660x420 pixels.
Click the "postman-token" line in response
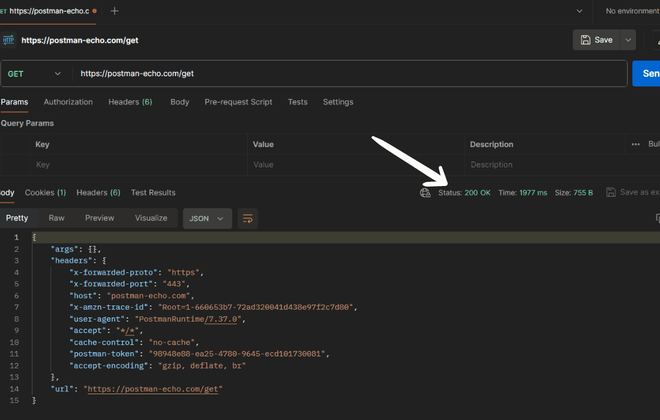tap(199, 354)
